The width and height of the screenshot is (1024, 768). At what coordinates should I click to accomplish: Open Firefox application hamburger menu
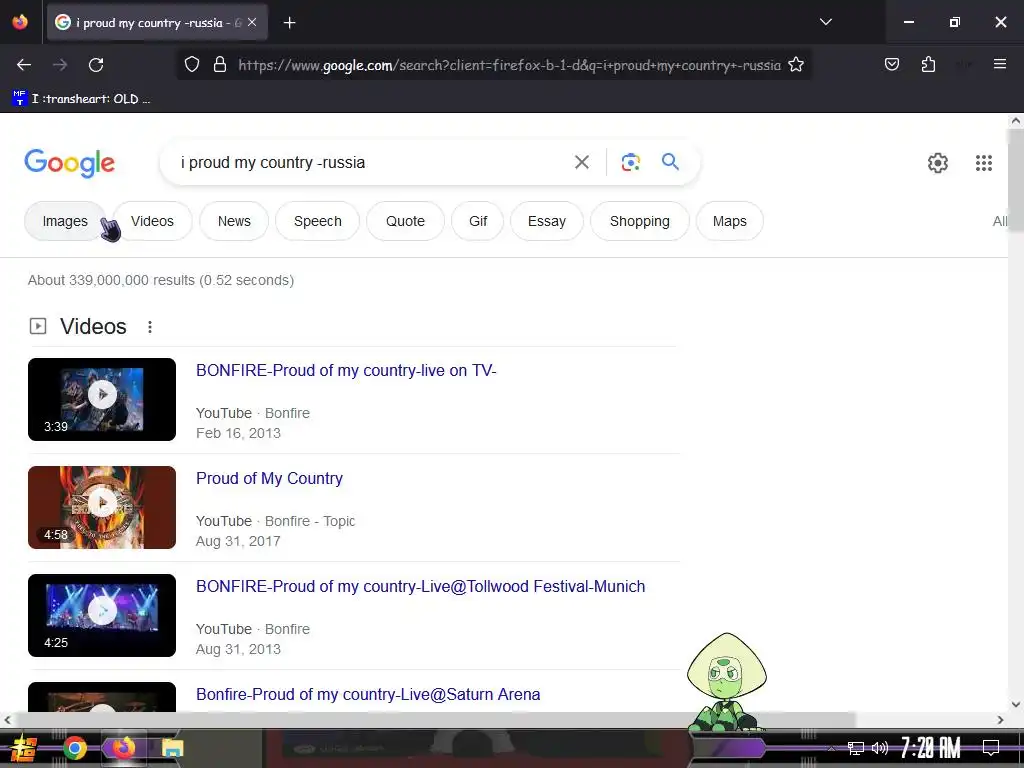click(999, 64)
